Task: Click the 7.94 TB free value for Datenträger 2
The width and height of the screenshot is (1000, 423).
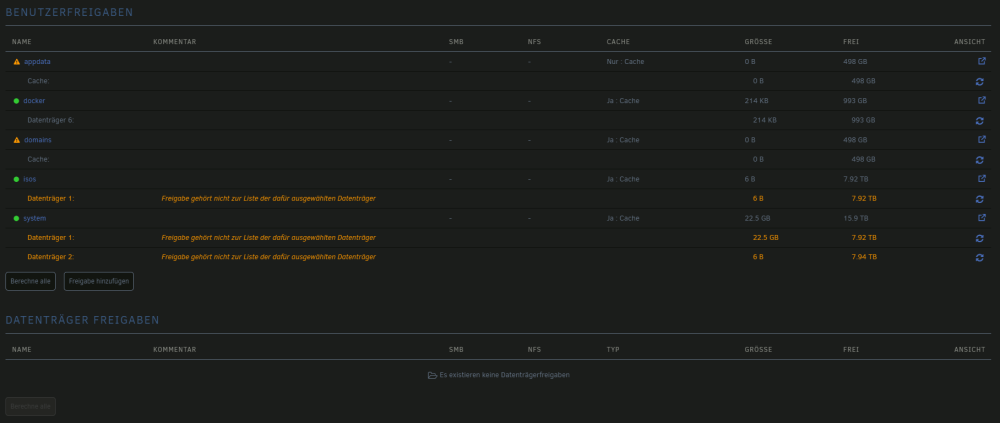Action: (x=864, y=257)
